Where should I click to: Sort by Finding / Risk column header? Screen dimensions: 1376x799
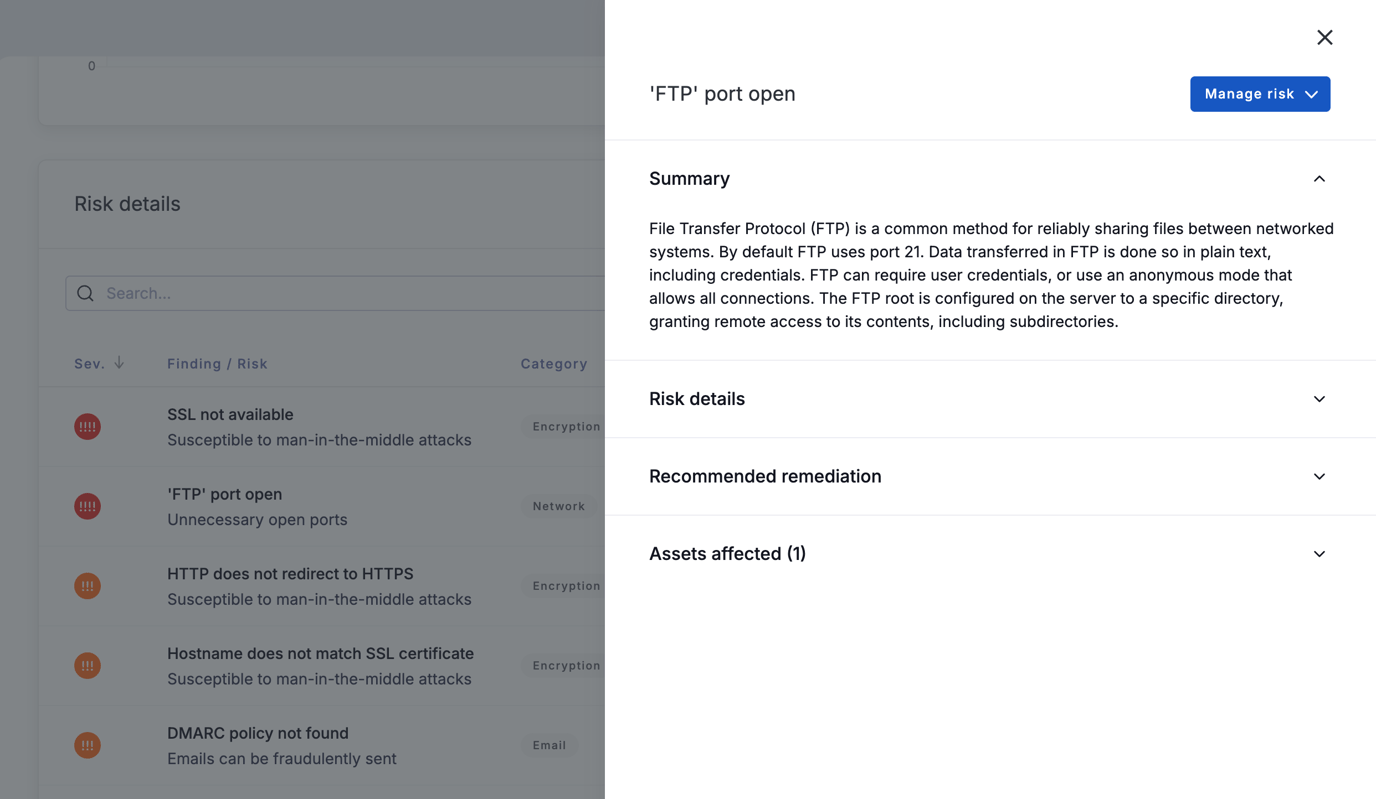(x=217, y=364)
